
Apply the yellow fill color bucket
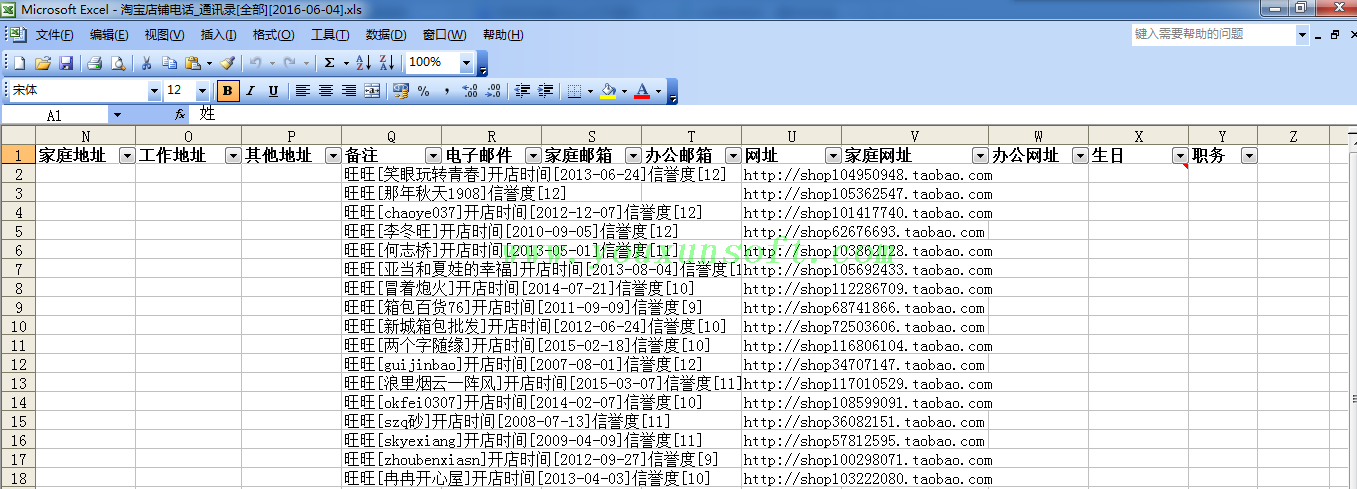point(608,91)
